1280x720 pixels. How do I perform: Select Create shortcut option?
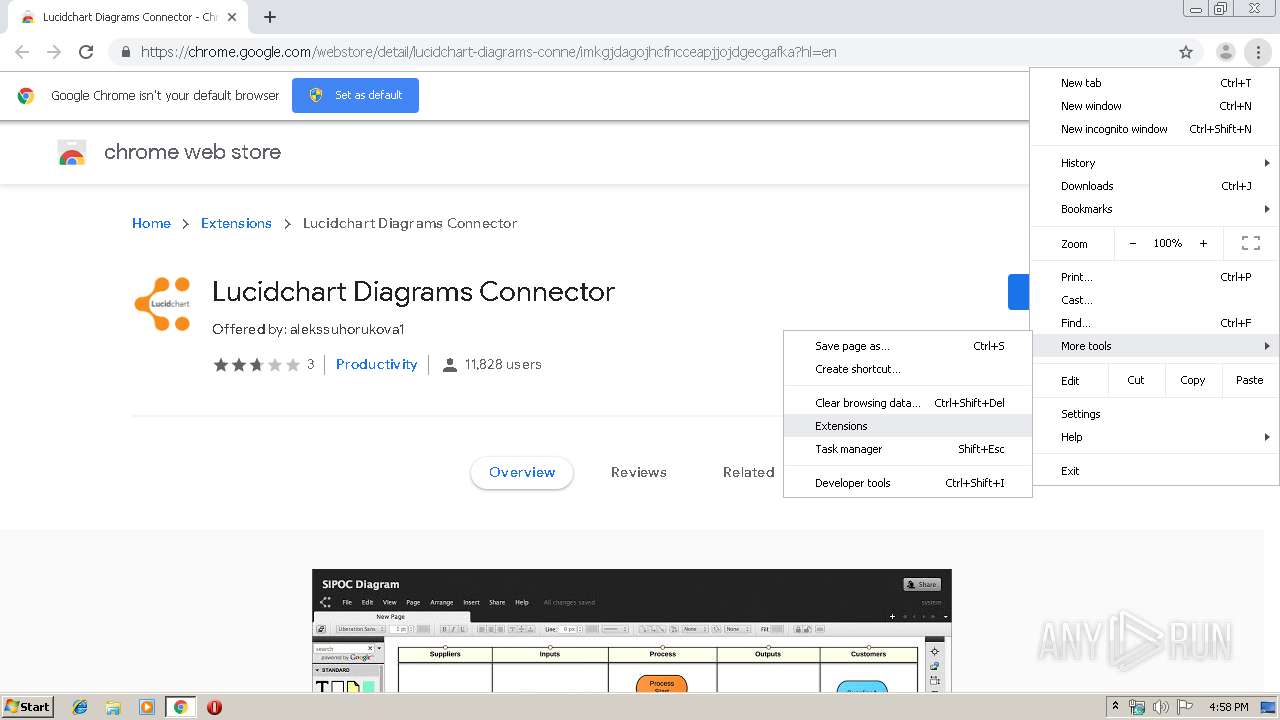(908, 369)
